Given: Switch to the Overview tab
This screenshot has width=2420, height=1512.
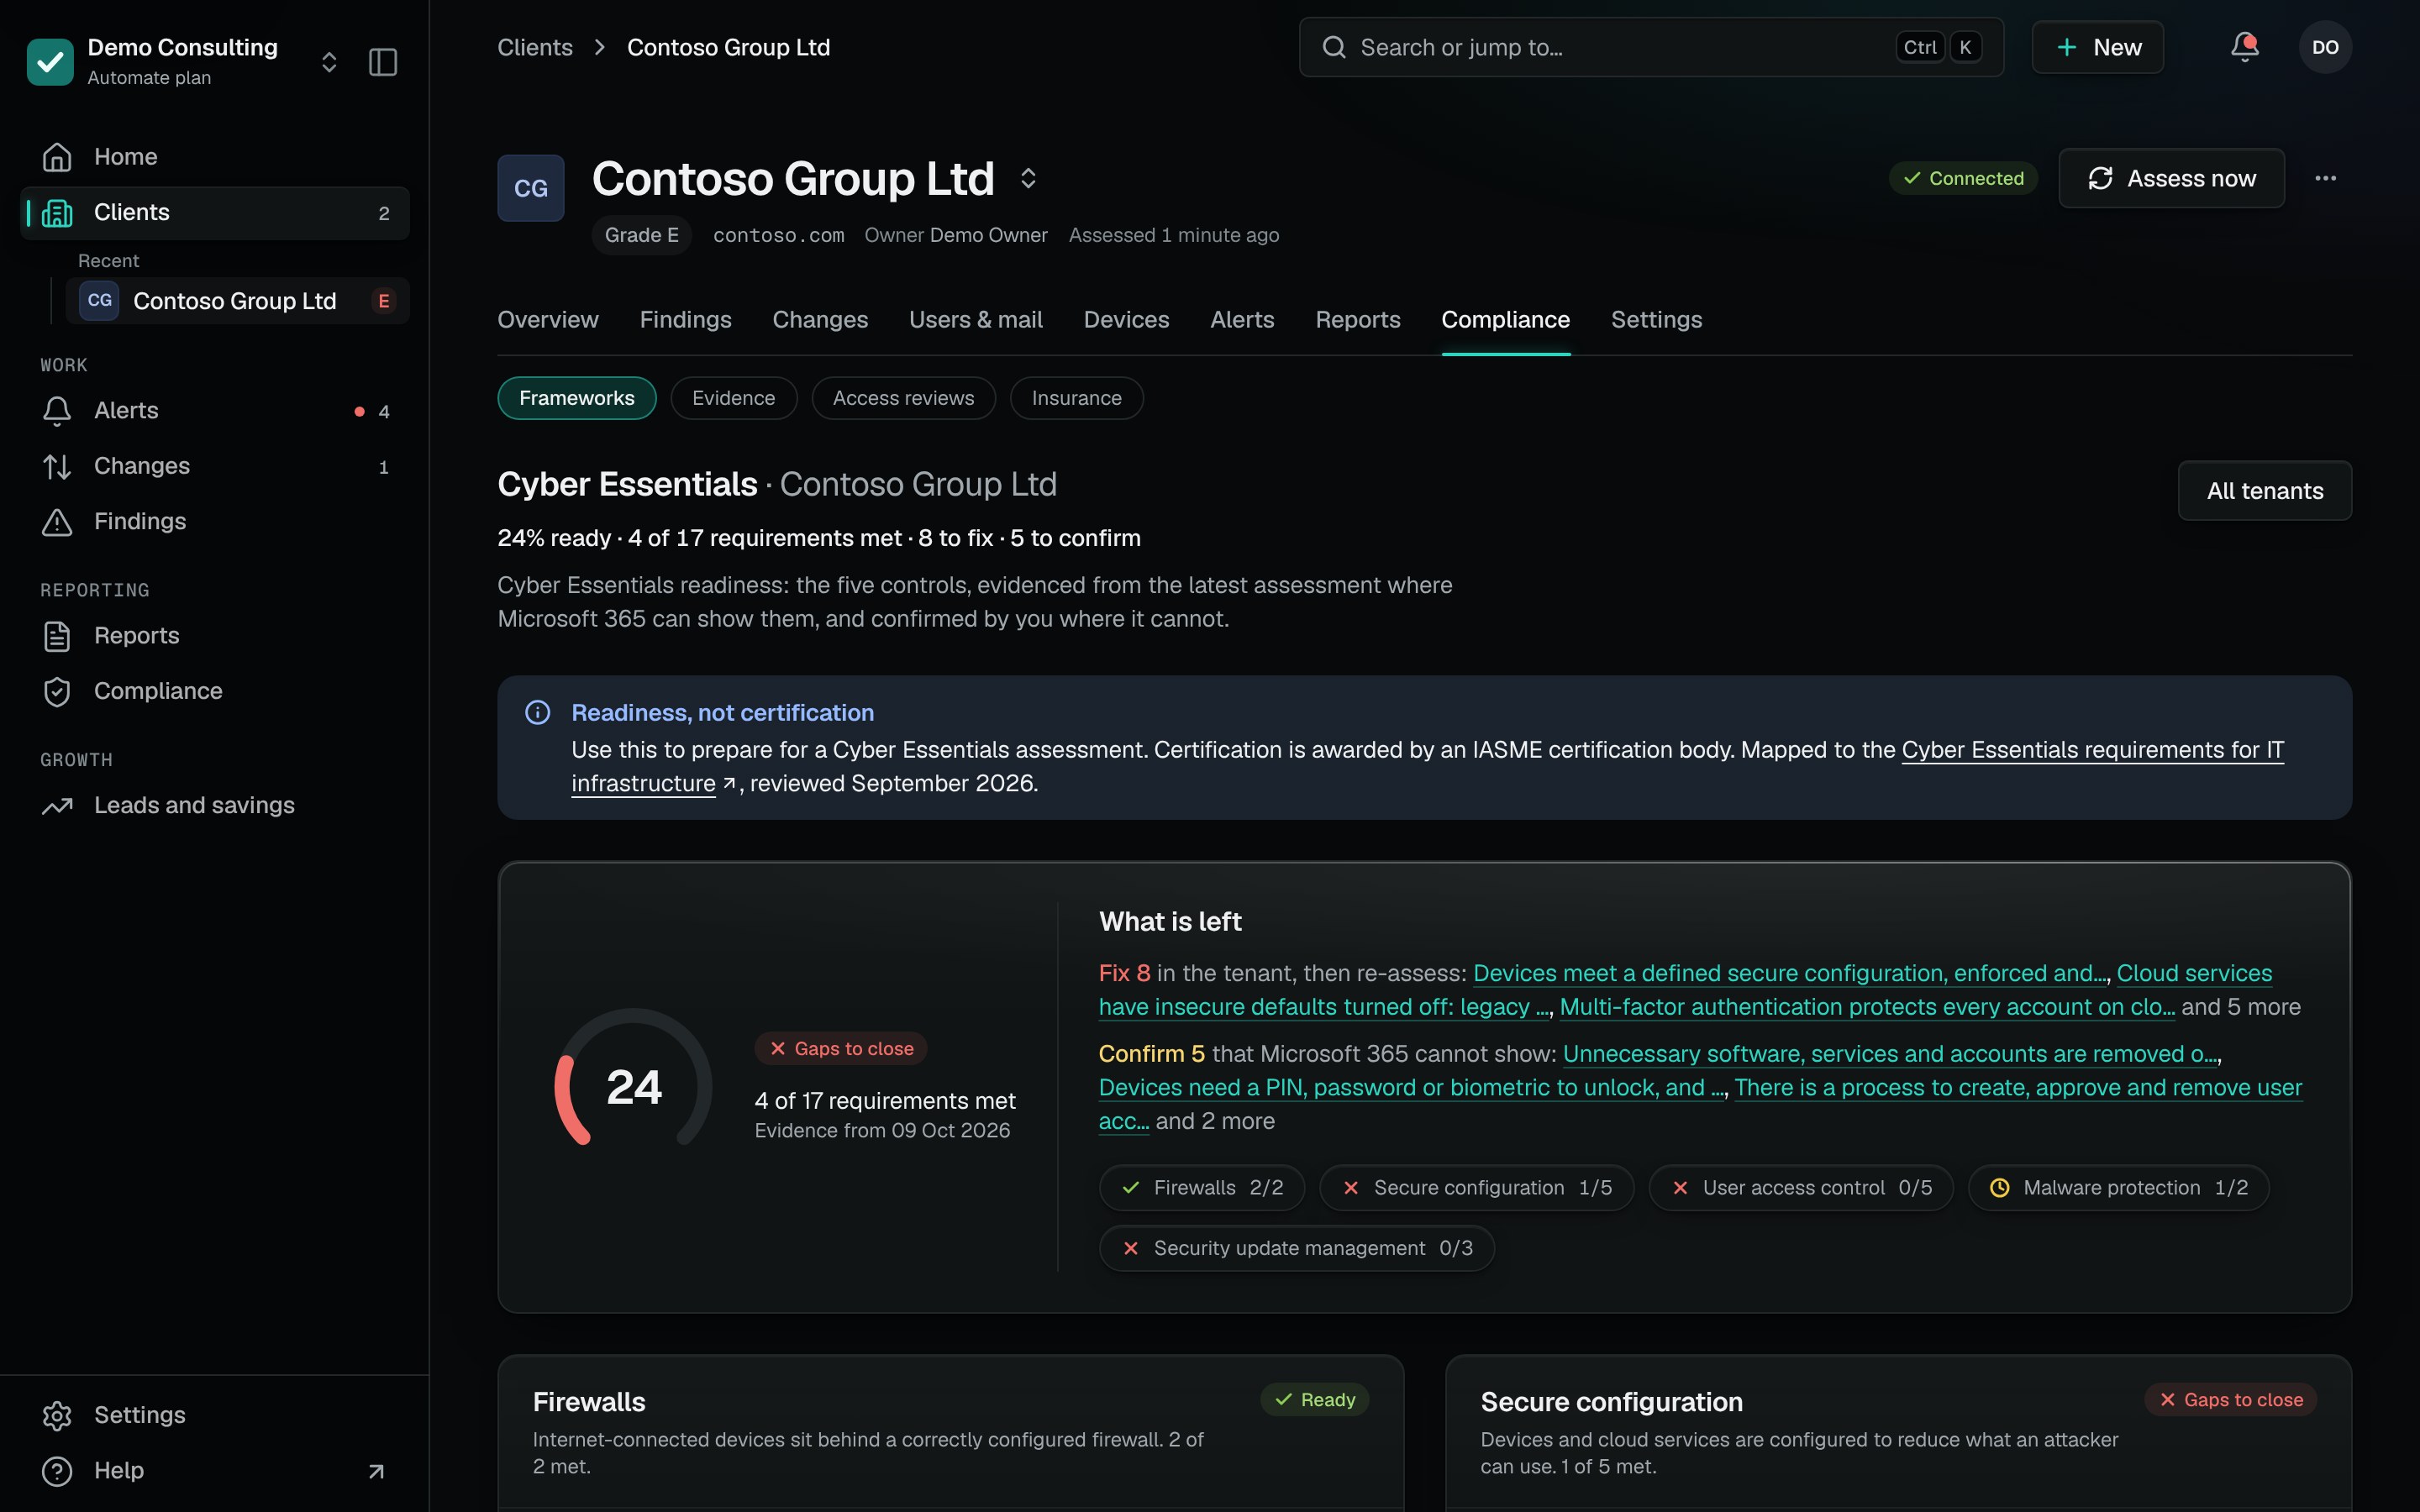Looking at the screenshot, I should (x=548, y=320).
